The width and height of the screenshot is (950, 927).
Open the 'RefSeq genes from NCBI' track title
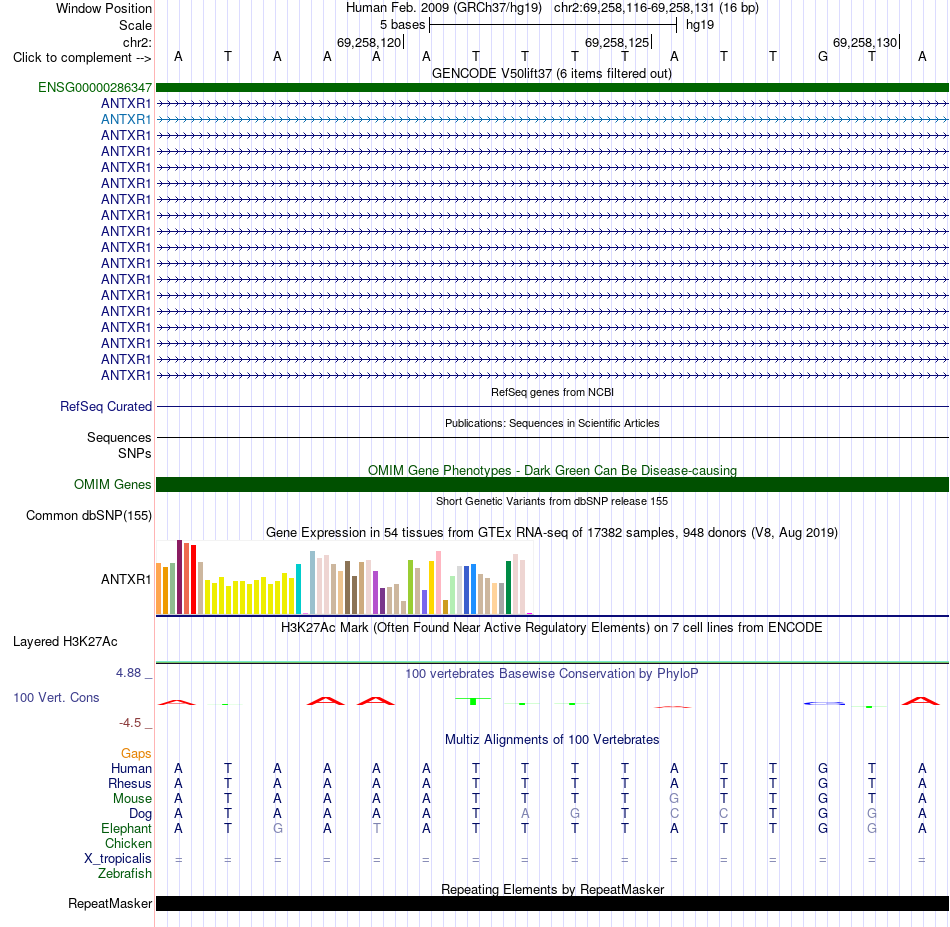pos(552,392)
